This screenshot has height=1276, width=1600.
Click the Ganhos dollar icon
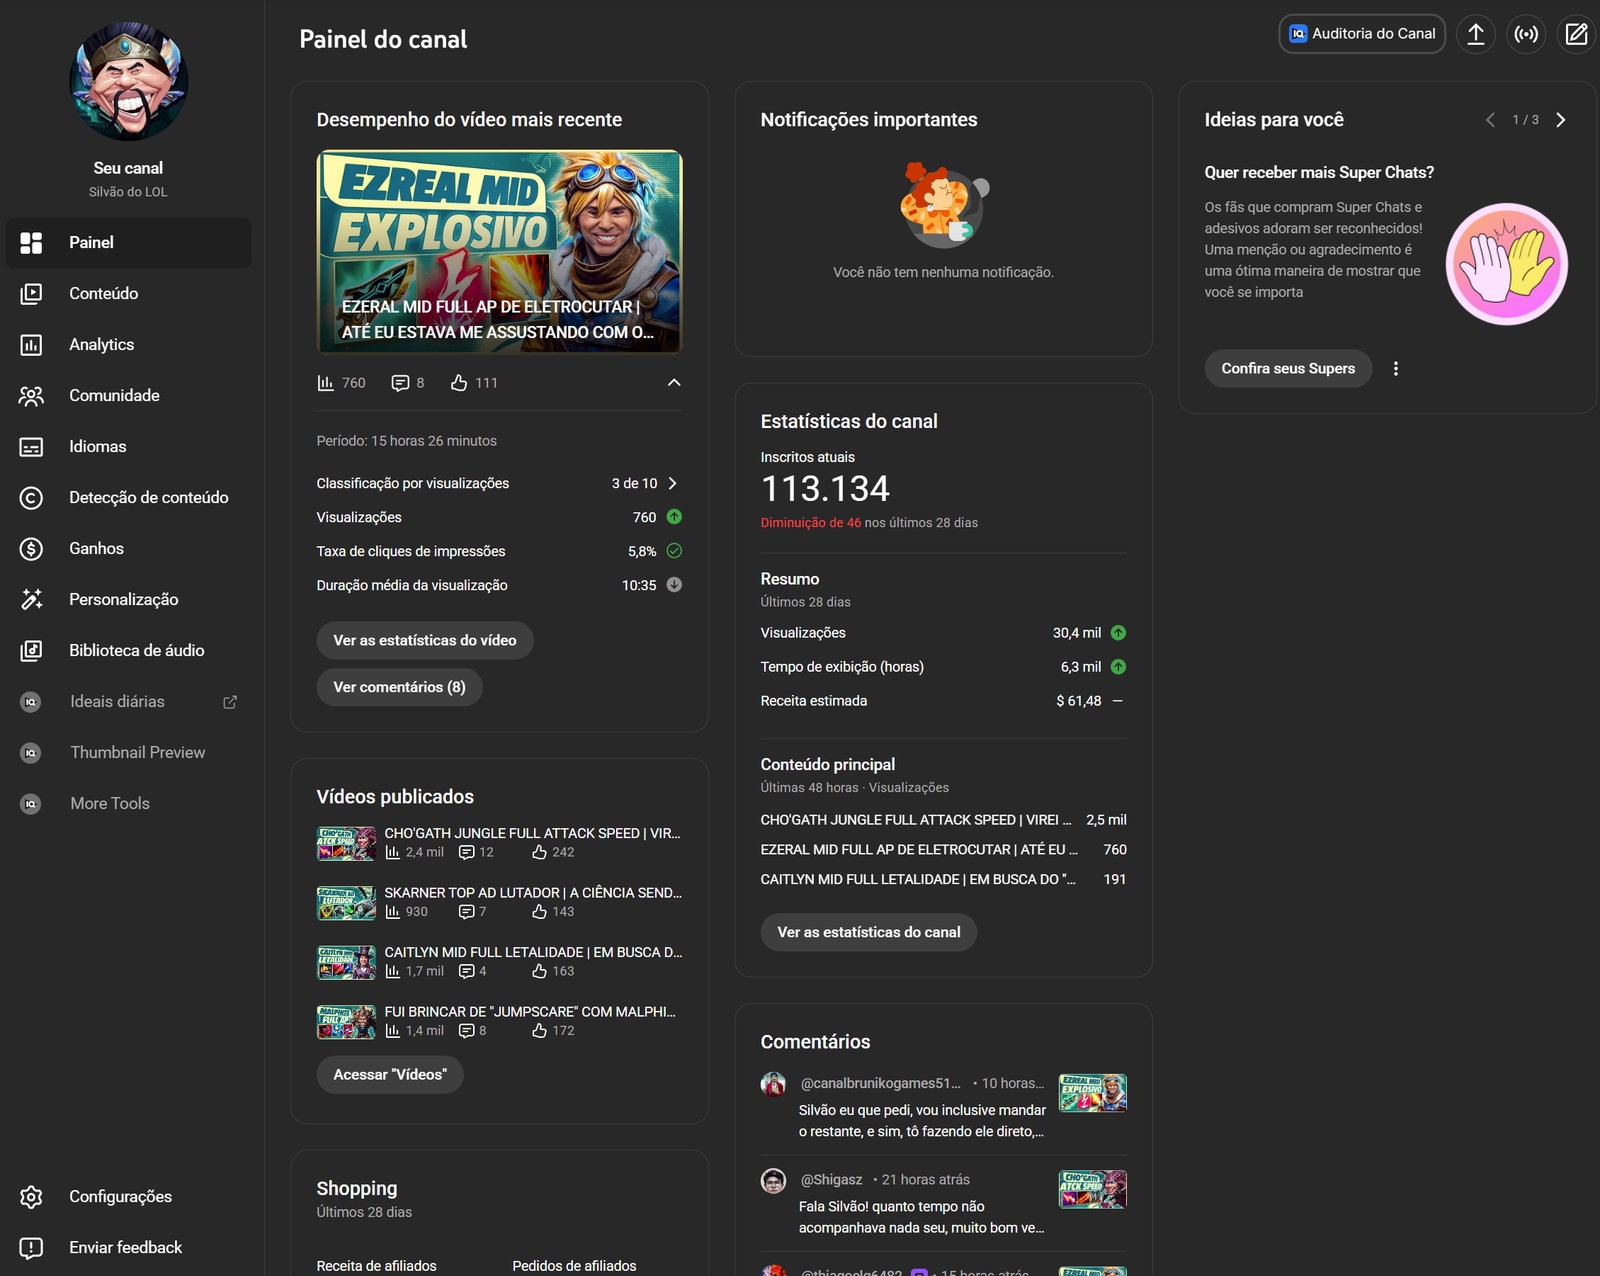[x=31, y=549]
